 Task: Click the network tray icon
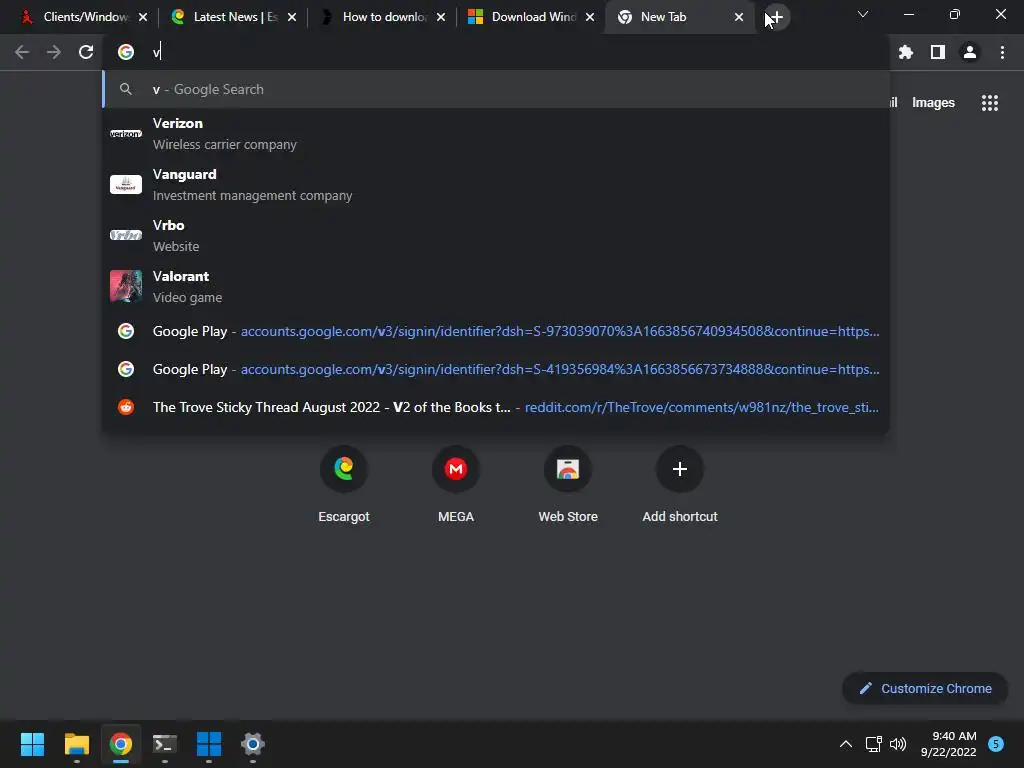click(873, 744)
